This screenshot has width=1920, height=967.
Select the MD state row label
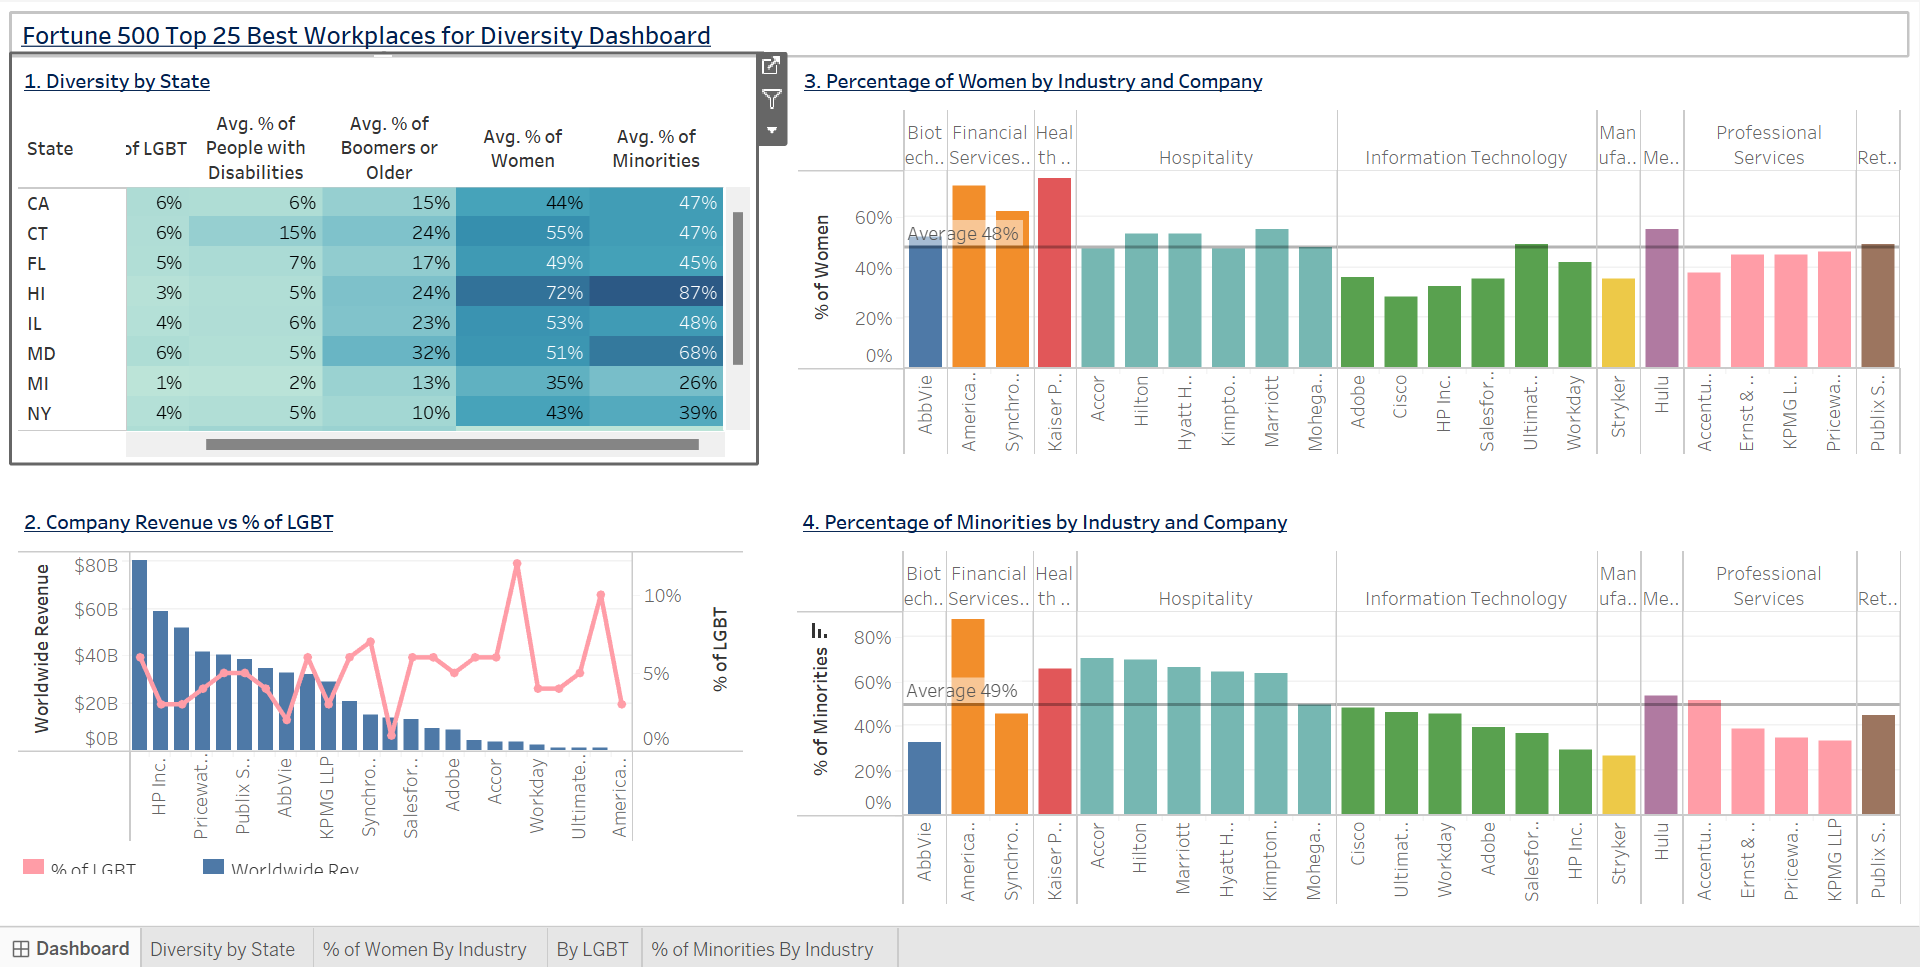pos(41,353)
